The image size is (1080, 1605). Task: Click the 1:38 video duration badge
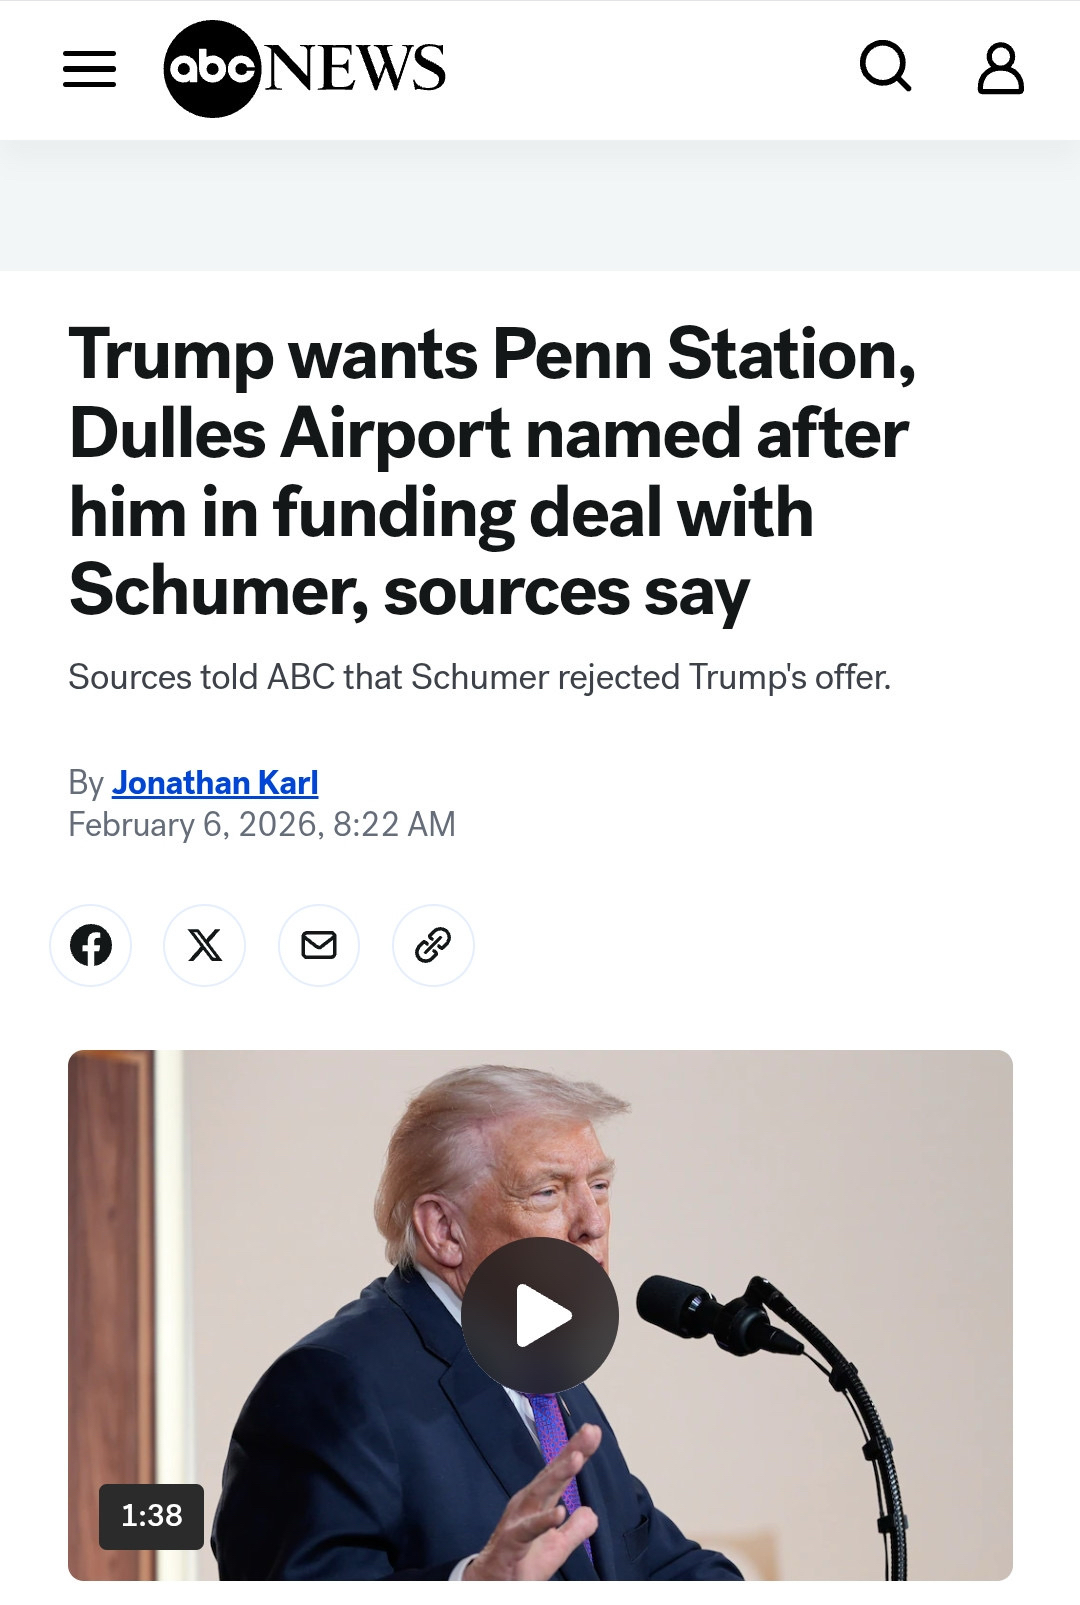(x=151, y=1516)
